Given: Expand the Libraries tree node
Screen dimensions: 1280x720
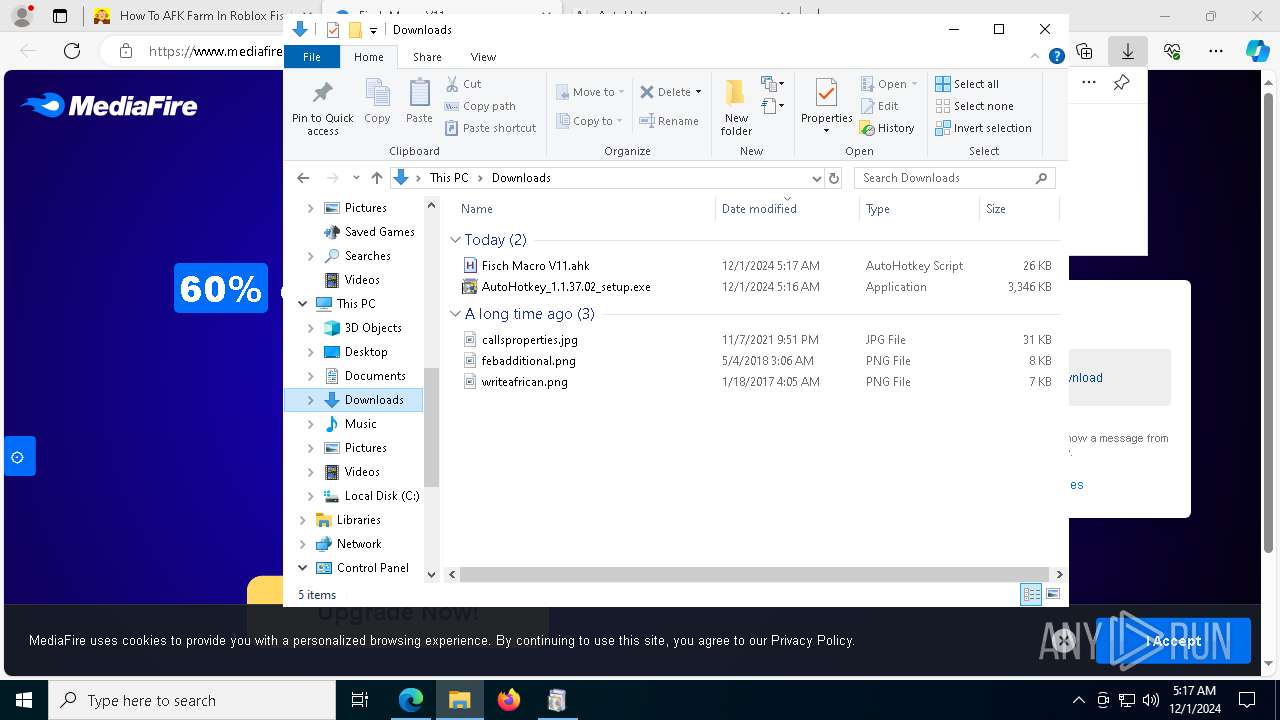Looking at the screenshot, I should pyautogui.click(x=303, y=520).
